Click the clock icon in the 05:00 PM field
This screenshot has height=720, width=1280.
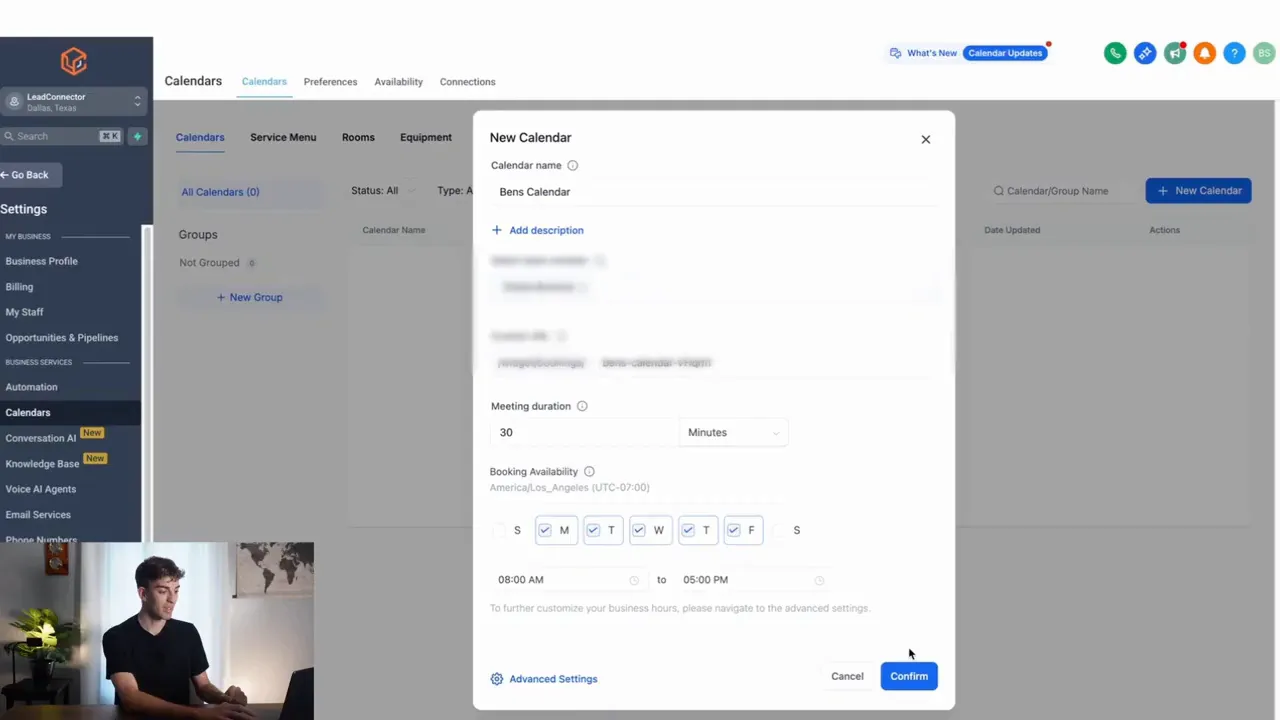click(x=819, y=580)
